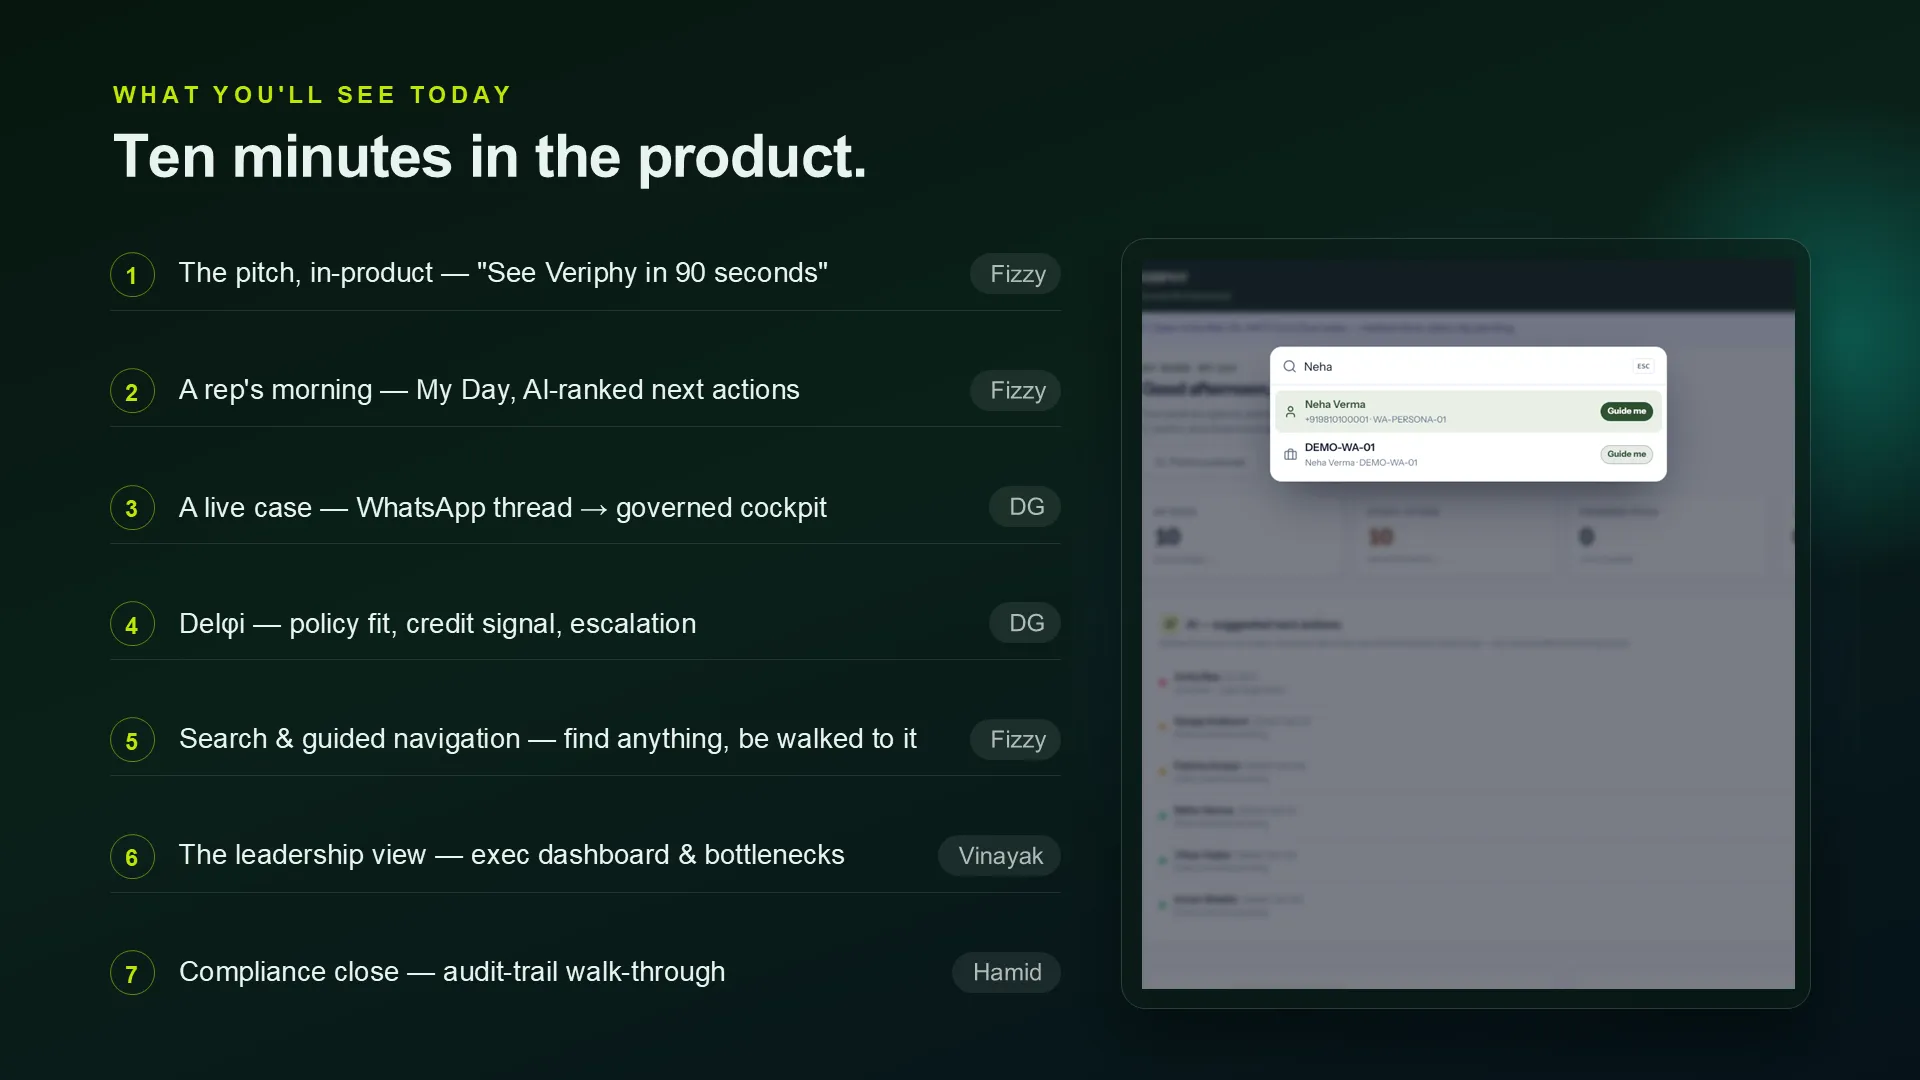This screenshot has width=1920, height=1080.
Task: Click the Vinayak presenter tag
Action: pos(999,856)
